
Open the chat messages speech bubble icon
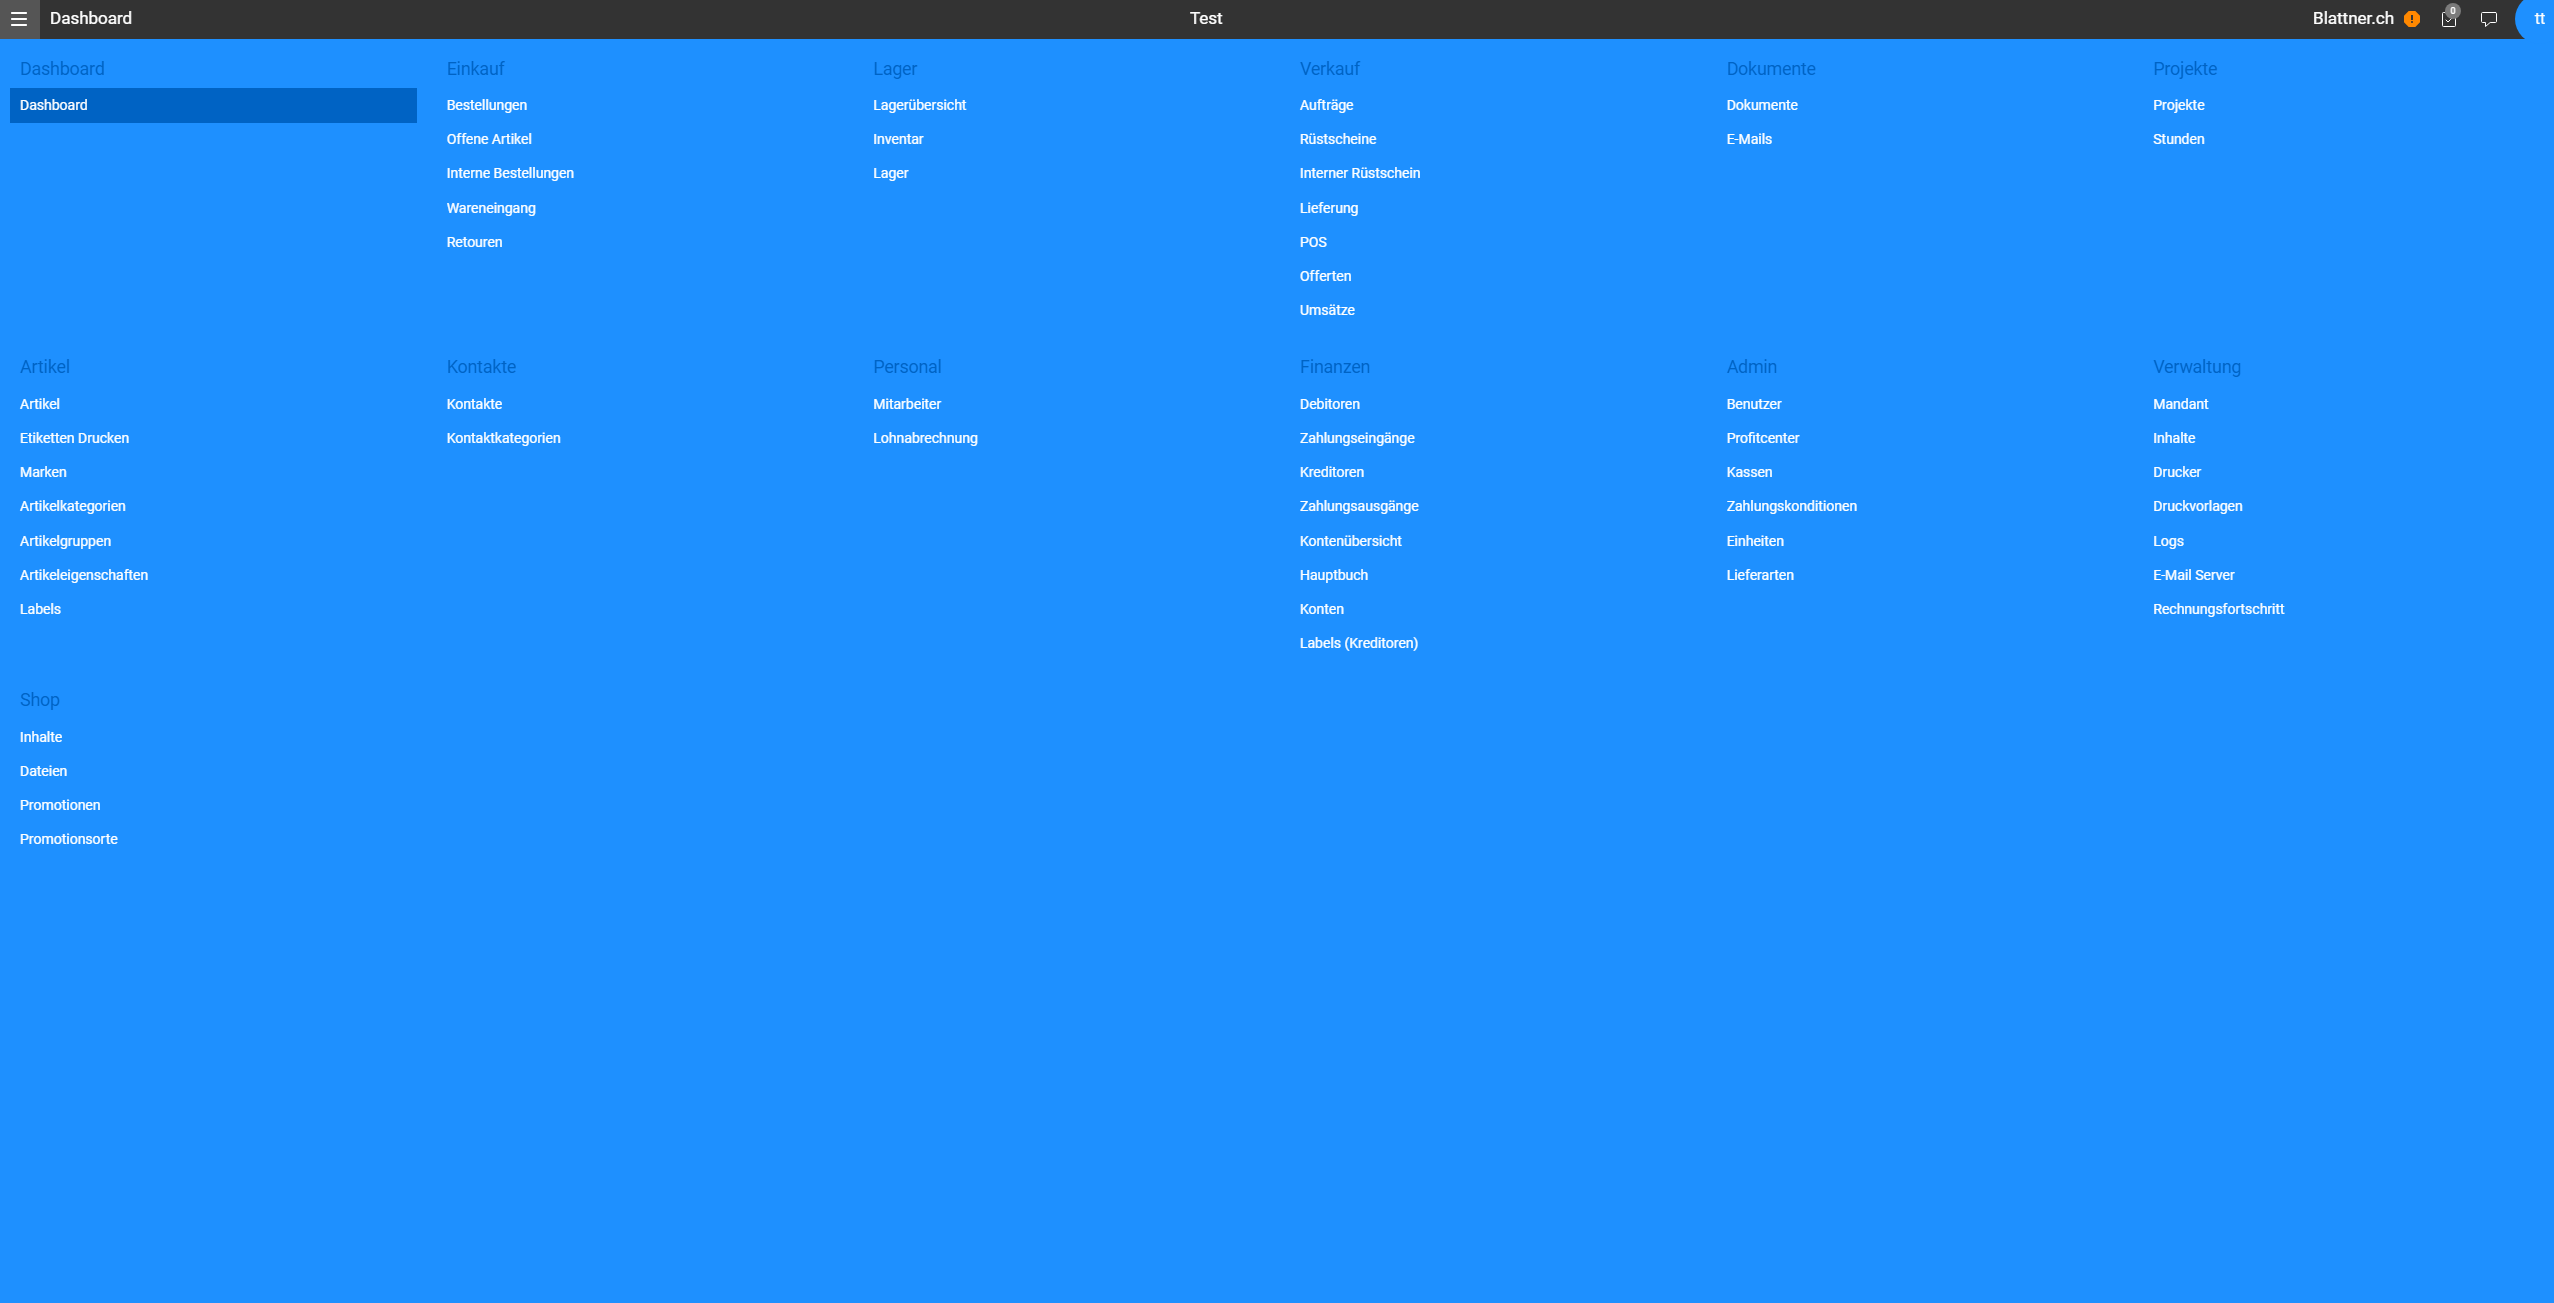[x=2489, y=19]
